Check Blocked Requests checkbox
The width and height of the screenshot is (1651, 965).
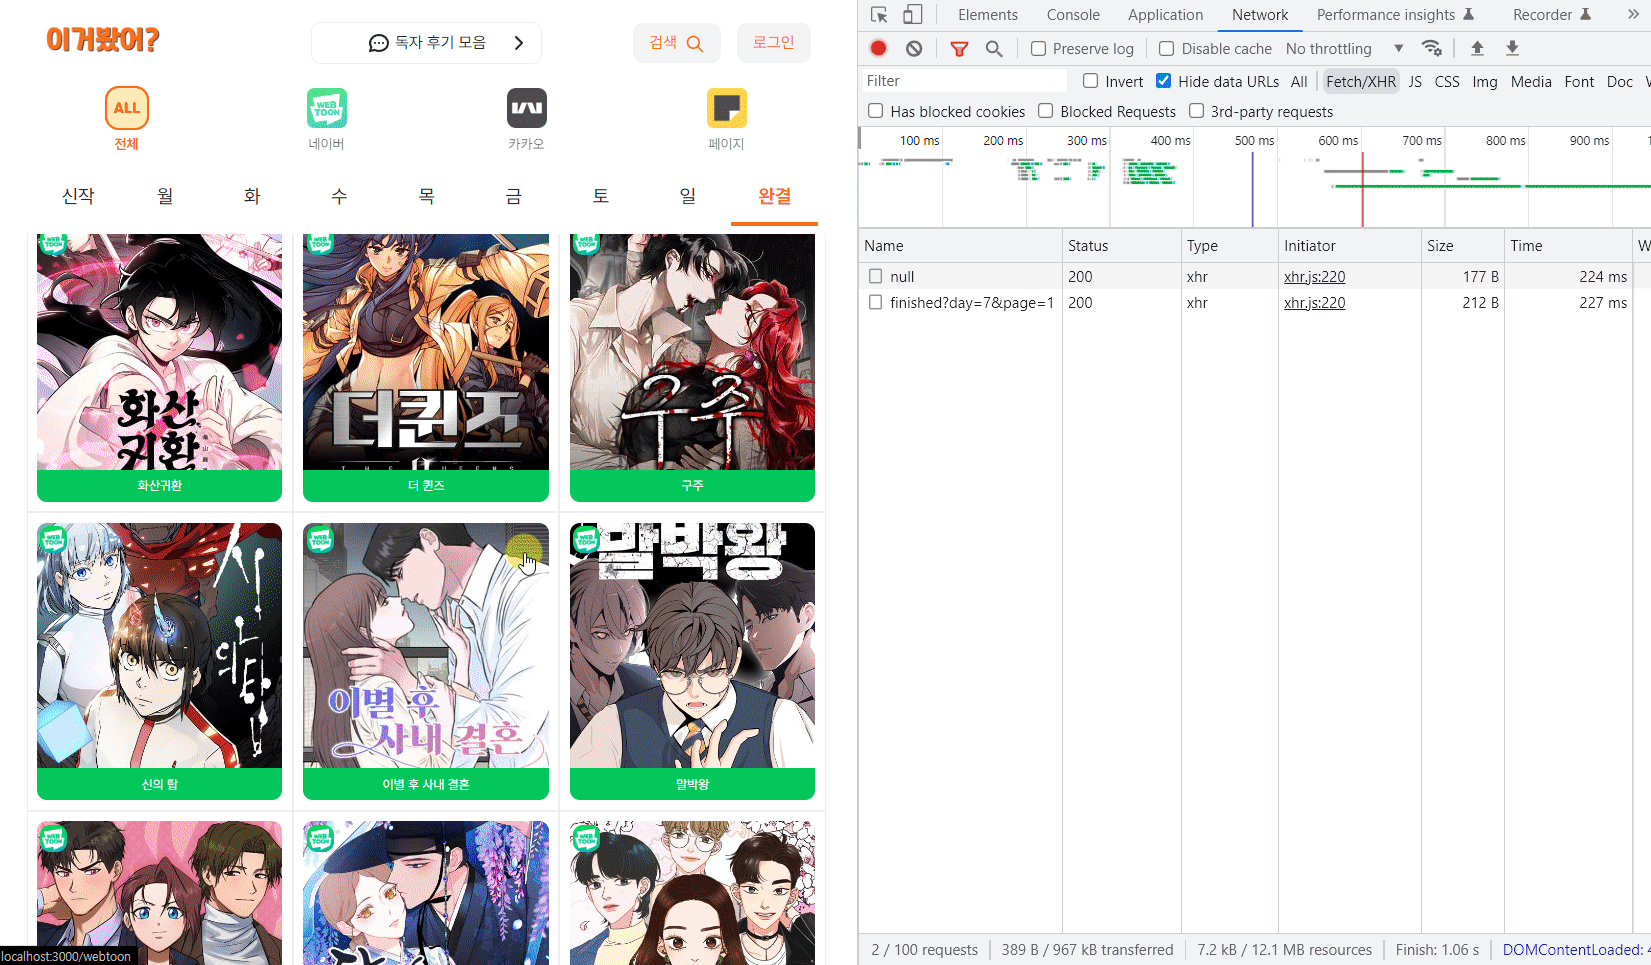click(1046, 111)
